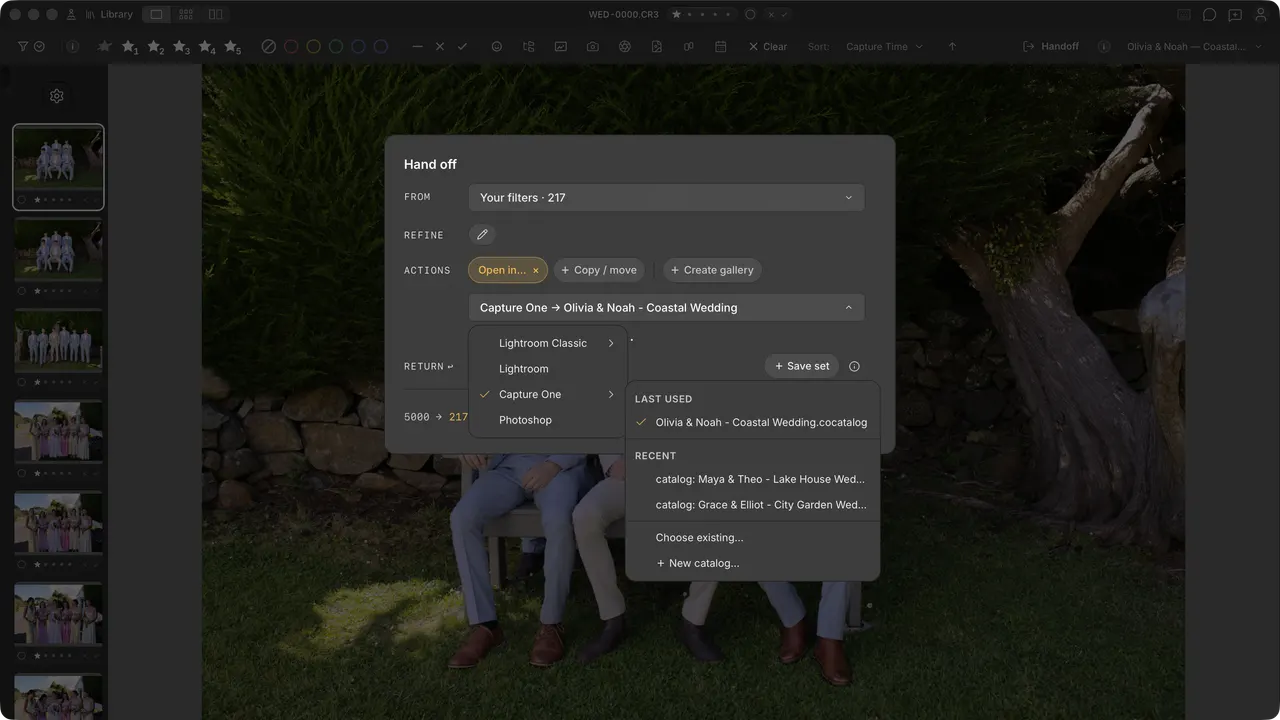Click '+ New catalog...' option

(752, 563)
